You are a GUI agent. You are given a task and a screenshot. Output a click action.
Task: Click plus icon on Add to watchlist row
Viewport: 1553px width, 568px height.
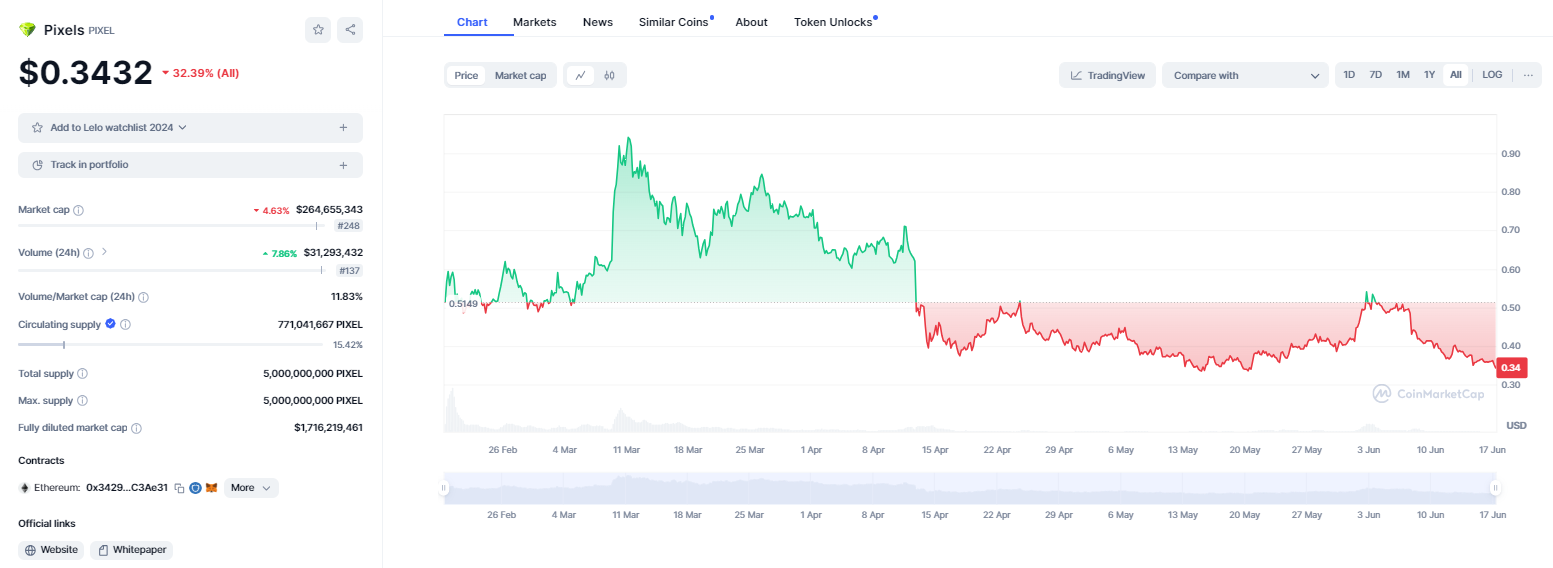point(343,128)
